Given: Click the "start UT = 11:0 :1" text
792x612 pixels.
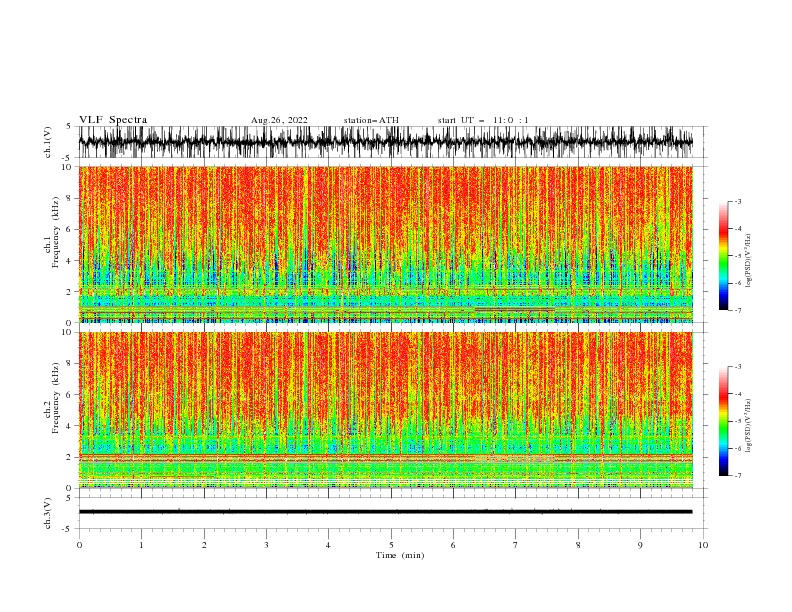Looking at the screenshot, I should pos(483,120).
